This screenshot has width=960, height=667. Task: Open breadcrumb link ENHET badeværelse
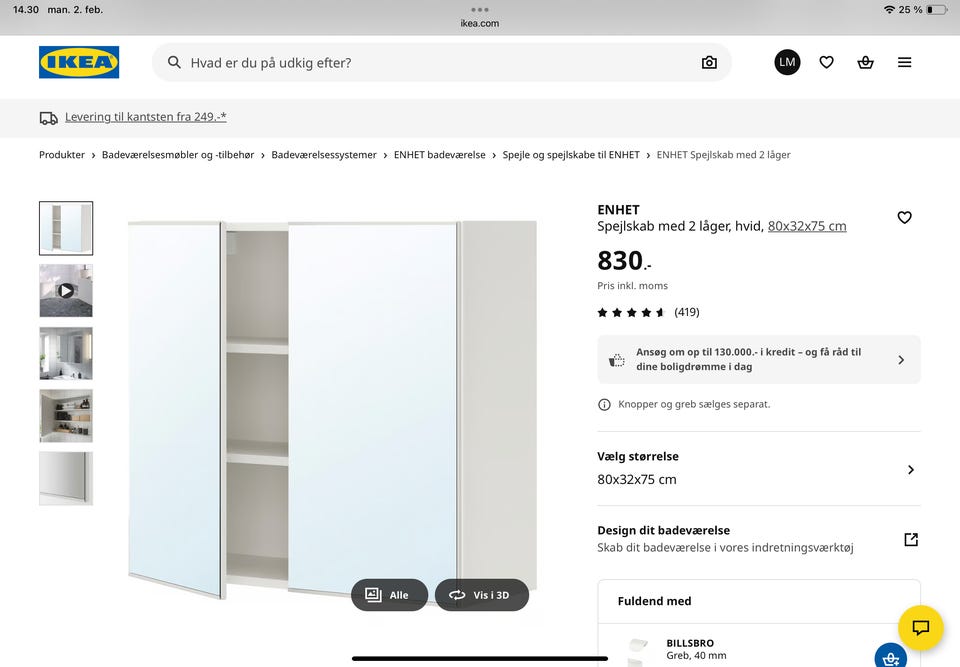[440, 154]
